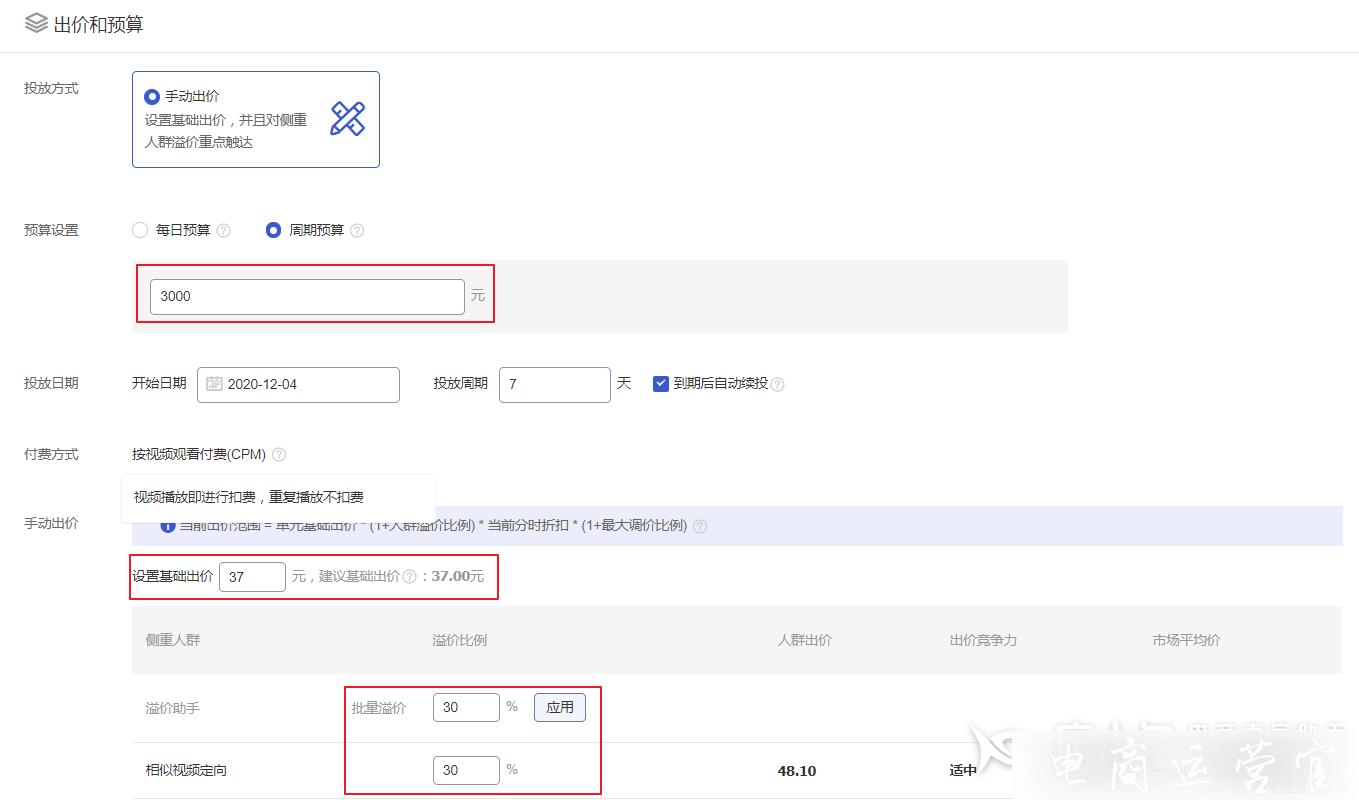This screenshot has width=1359, height=803.
Task: Select the 手动出价 radio option
Action: (152, 97)
